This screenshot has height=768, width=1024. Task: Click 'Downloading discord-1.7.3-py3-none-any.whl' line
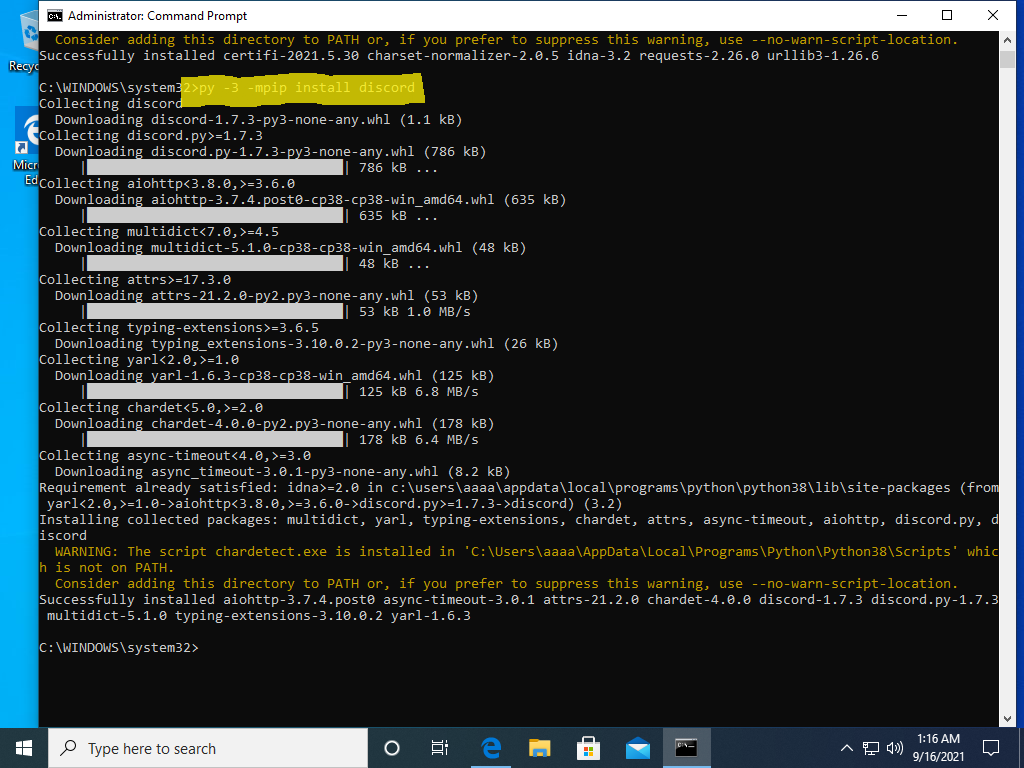258,120
